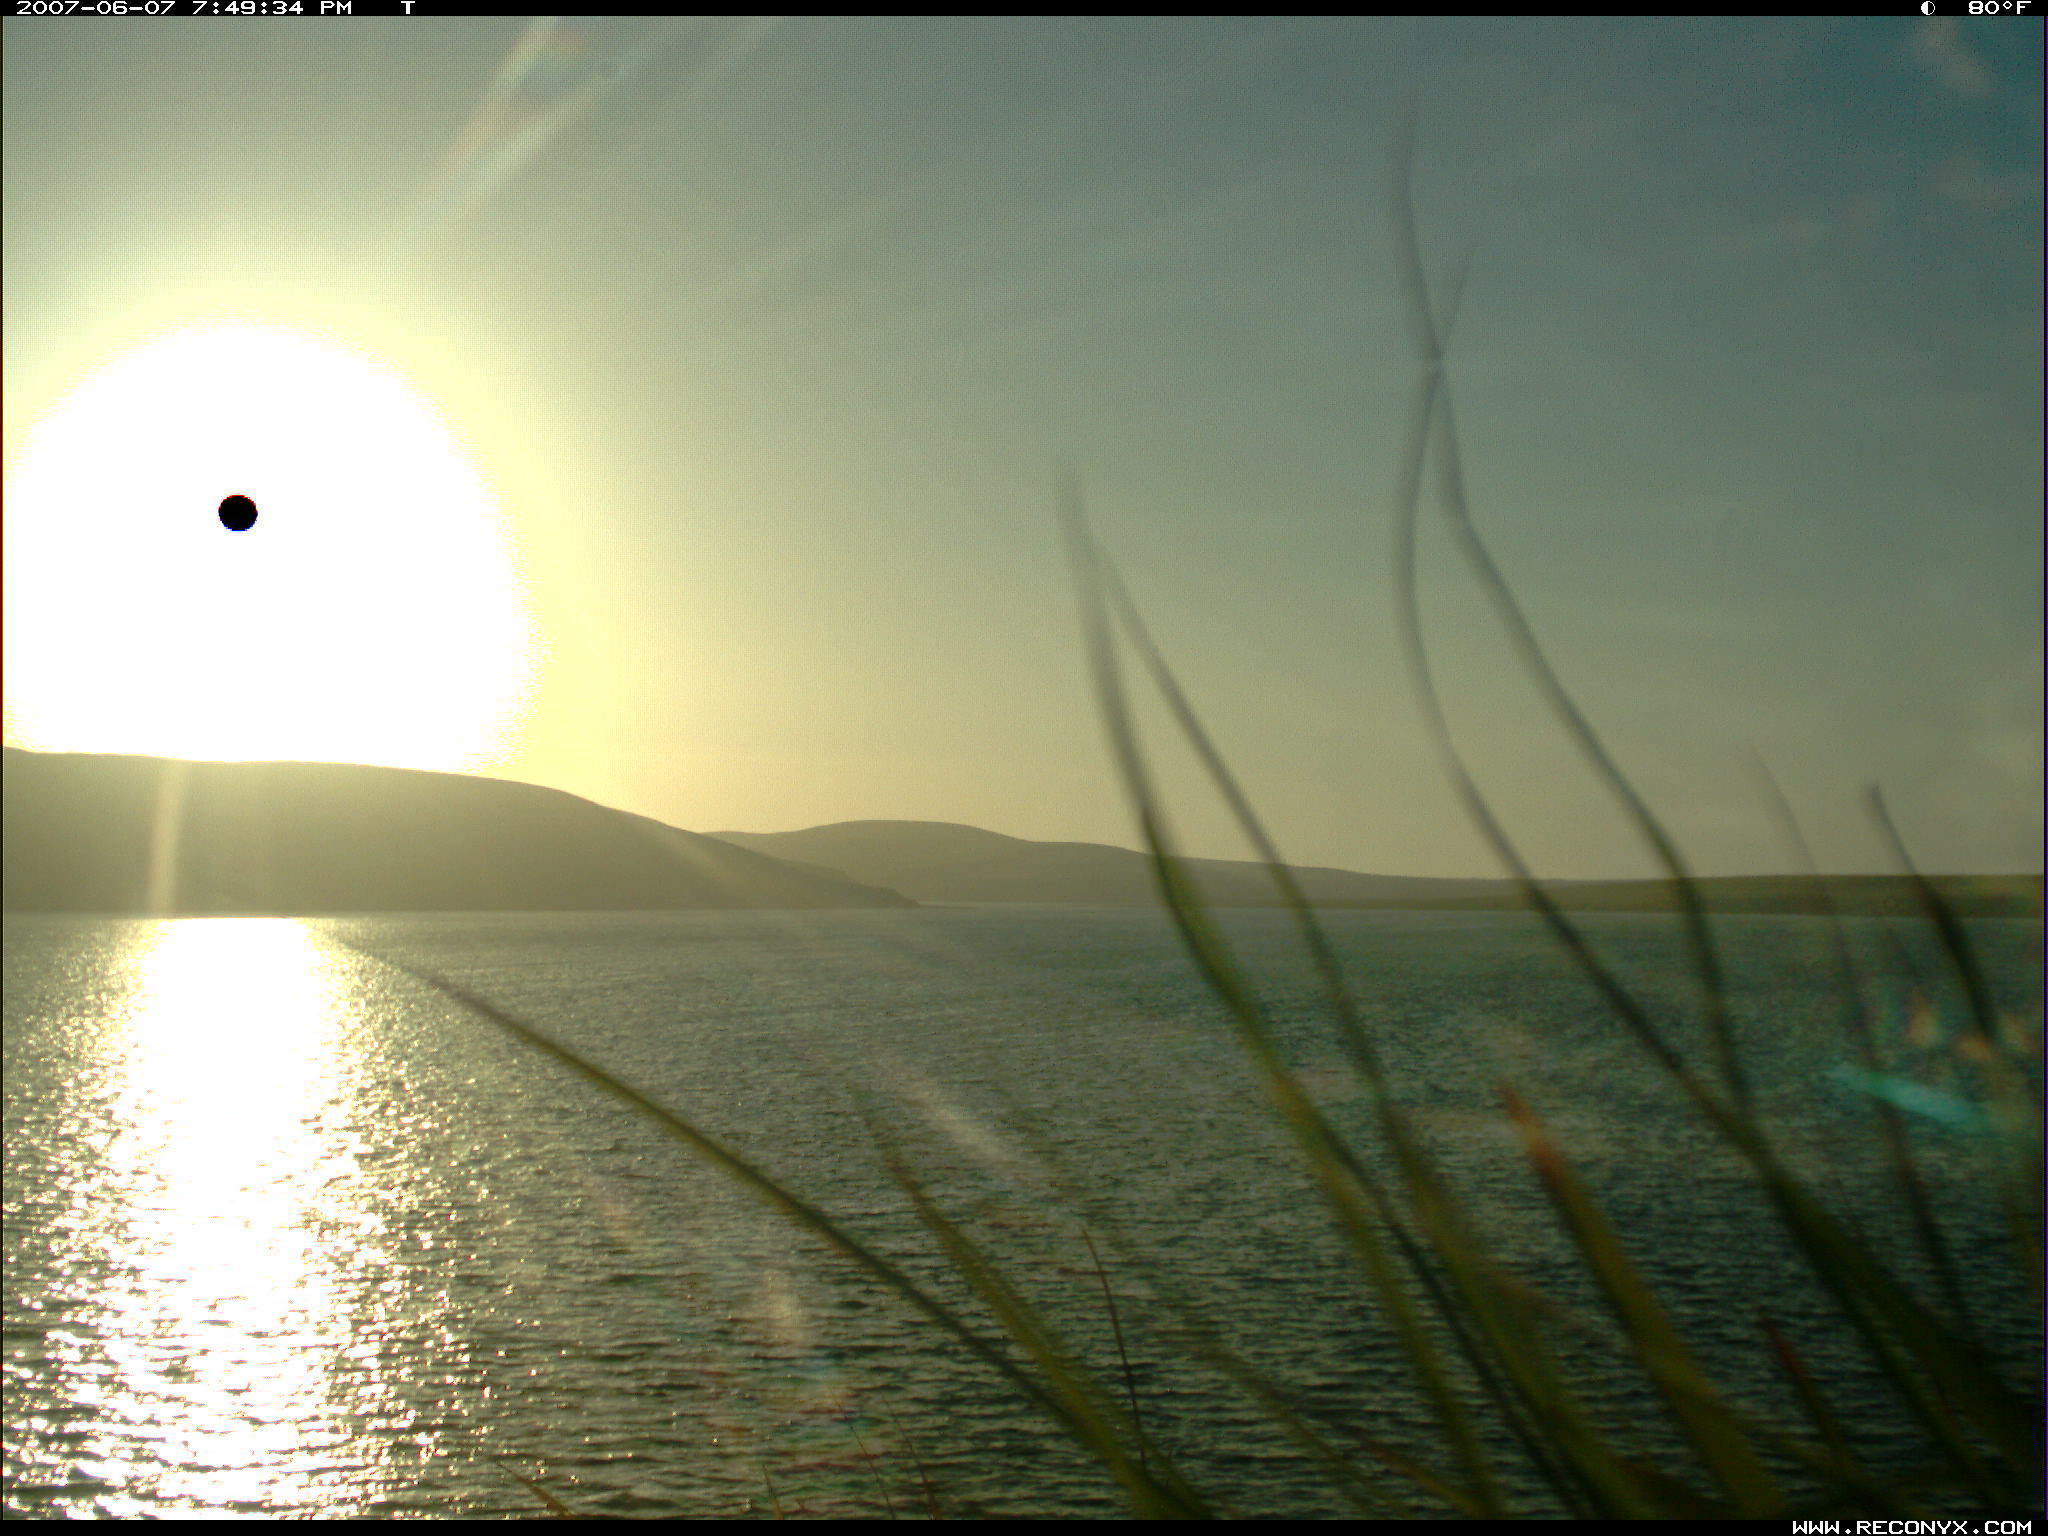Screen dimensions: 2048x1536
Task: Select the time 7:49:34 PM in the header
Action: click(271, 8)
